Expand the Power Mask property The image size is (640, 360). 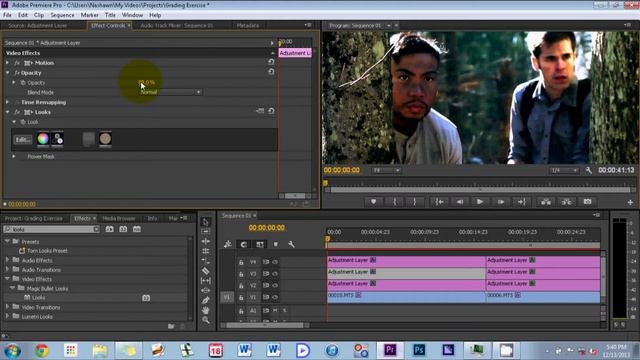tap(14, 156)
